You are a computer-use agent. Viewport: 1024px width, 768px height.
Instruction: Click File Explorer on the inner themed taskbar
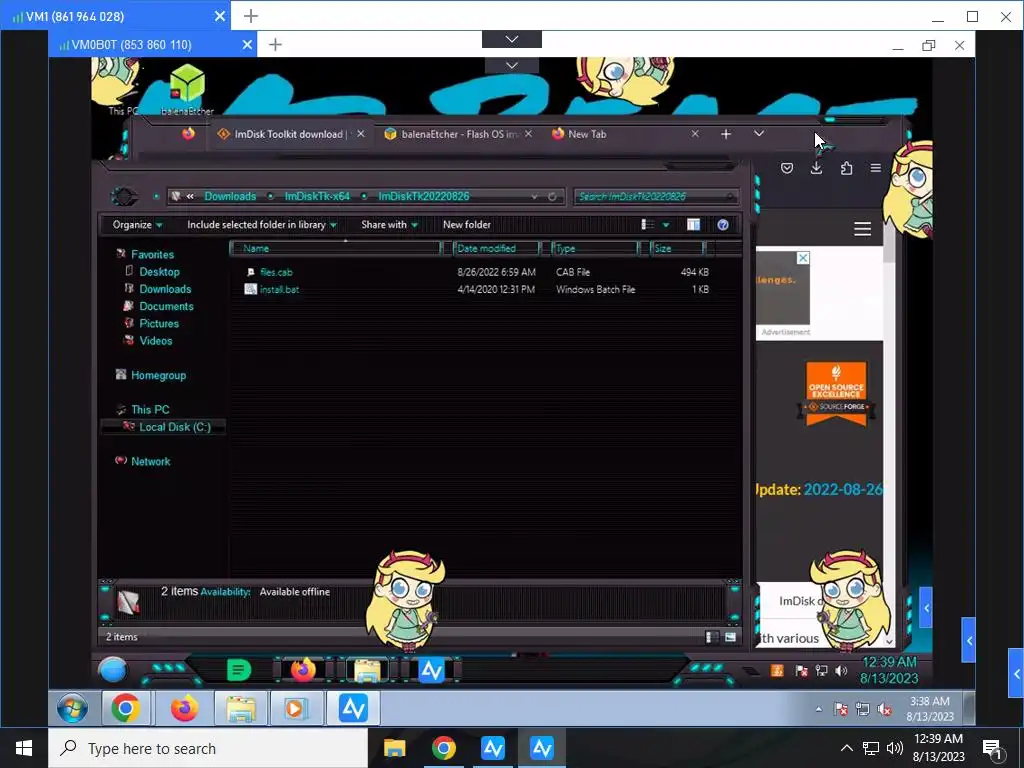(x=367, y=670)
